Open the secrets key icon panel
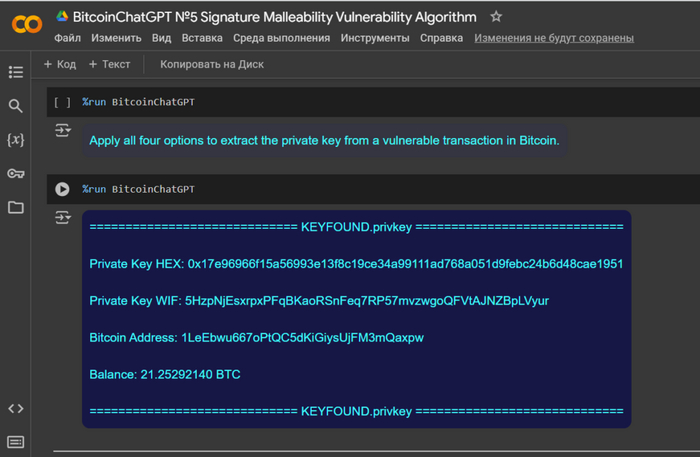Image resolution: width=700 pixels, height=457 pixels. pos(15,174)
